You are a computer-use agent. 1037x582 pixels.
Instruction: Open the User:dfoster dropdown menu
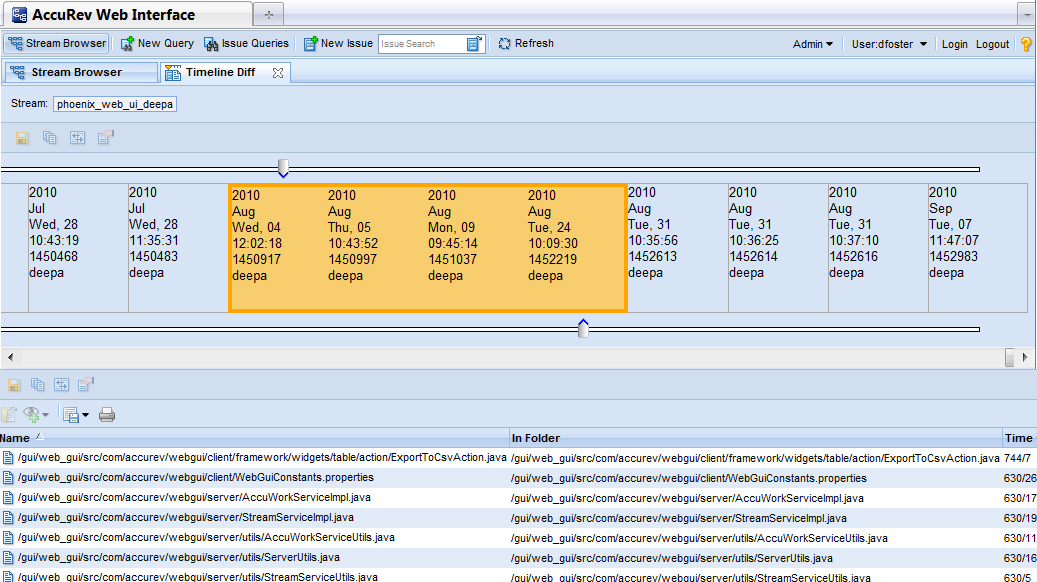(x=889, y=44)
